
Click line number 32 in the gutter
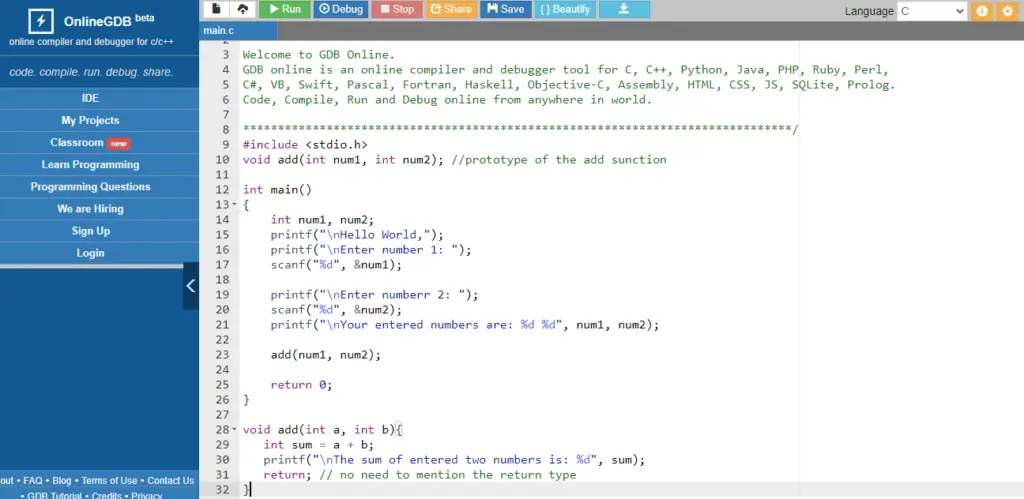pyautogui.click(x=222, y=490)
